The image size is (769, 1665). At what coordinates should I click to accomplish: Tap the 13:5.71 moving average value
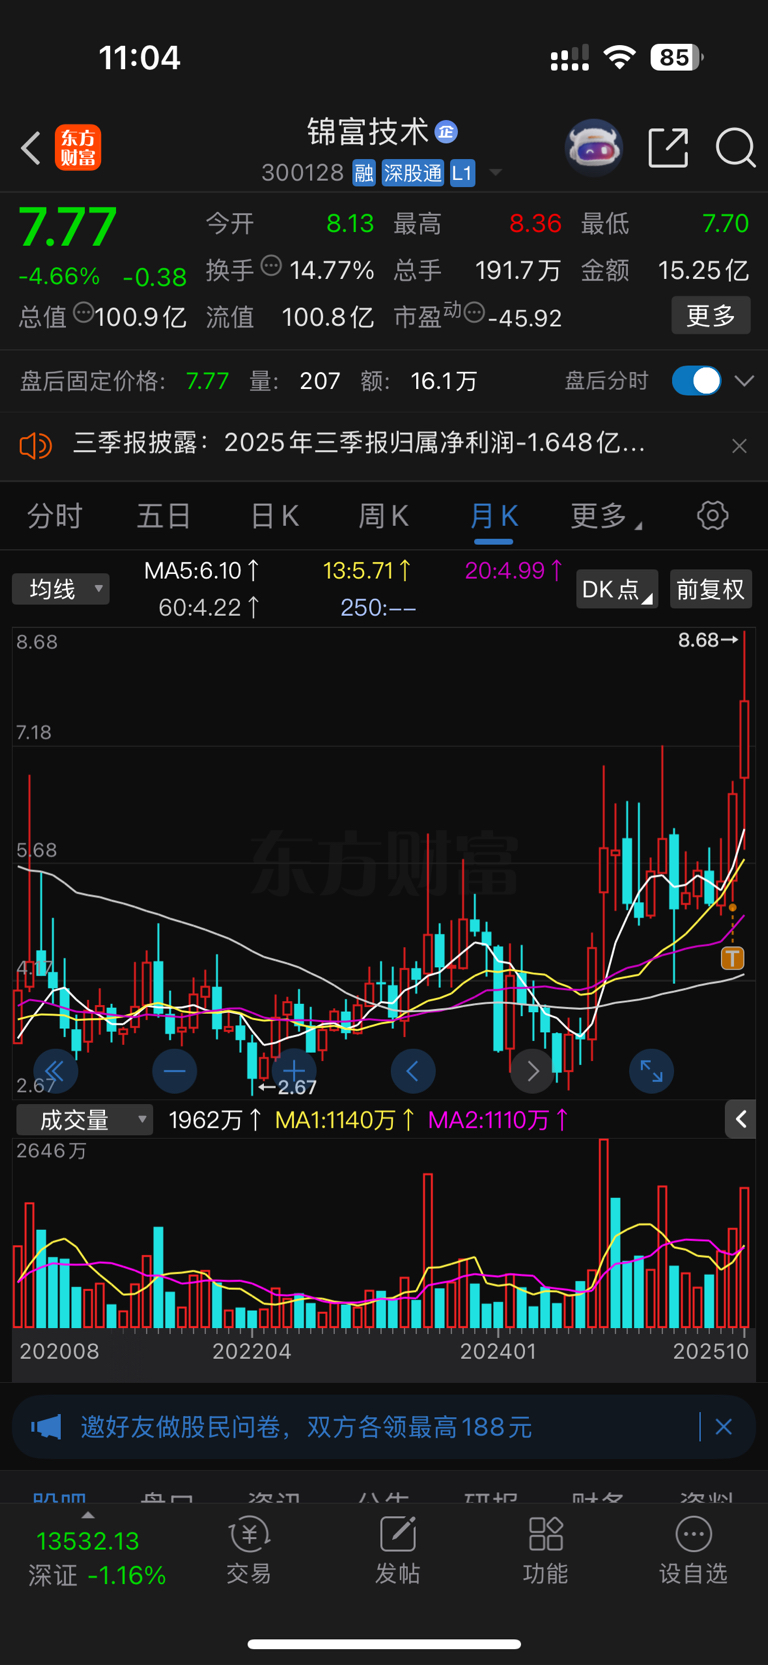(x=367, y=571)
